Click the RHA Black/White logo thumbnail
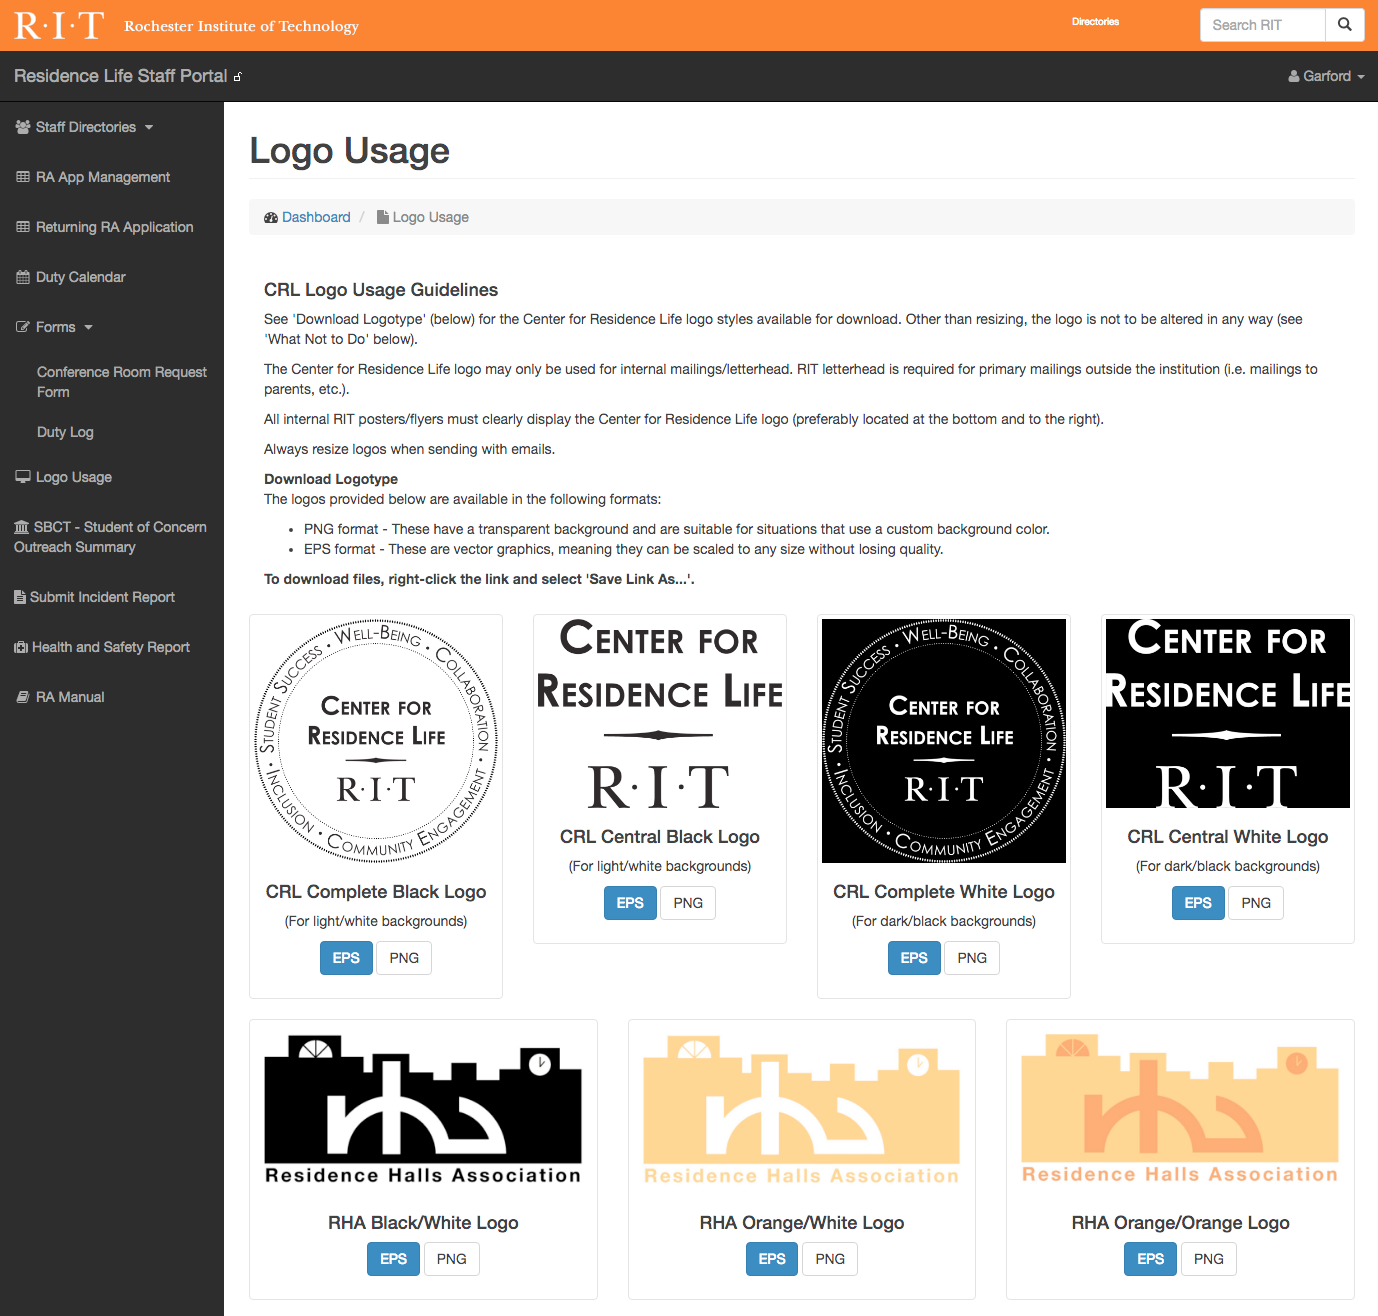Screen dimensions: 1378x1316 click(423, 1111)
